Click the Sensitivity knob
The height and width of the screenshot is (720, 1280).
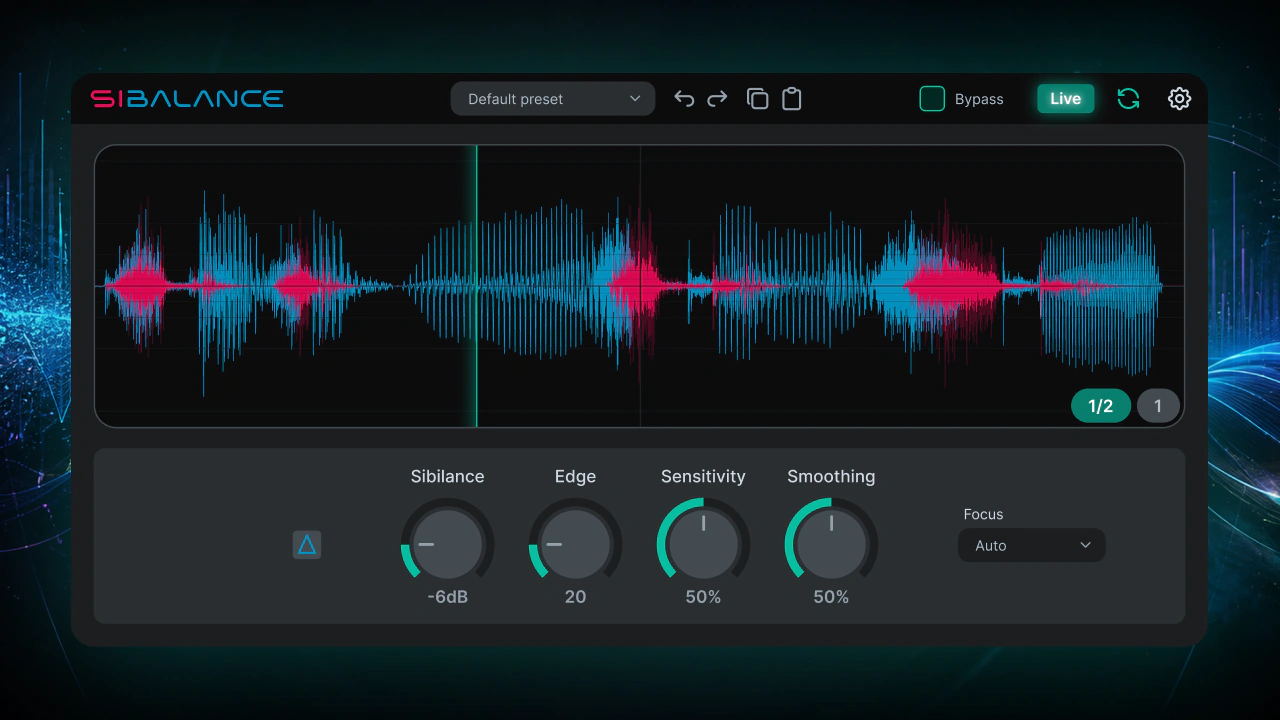(703, 545)
